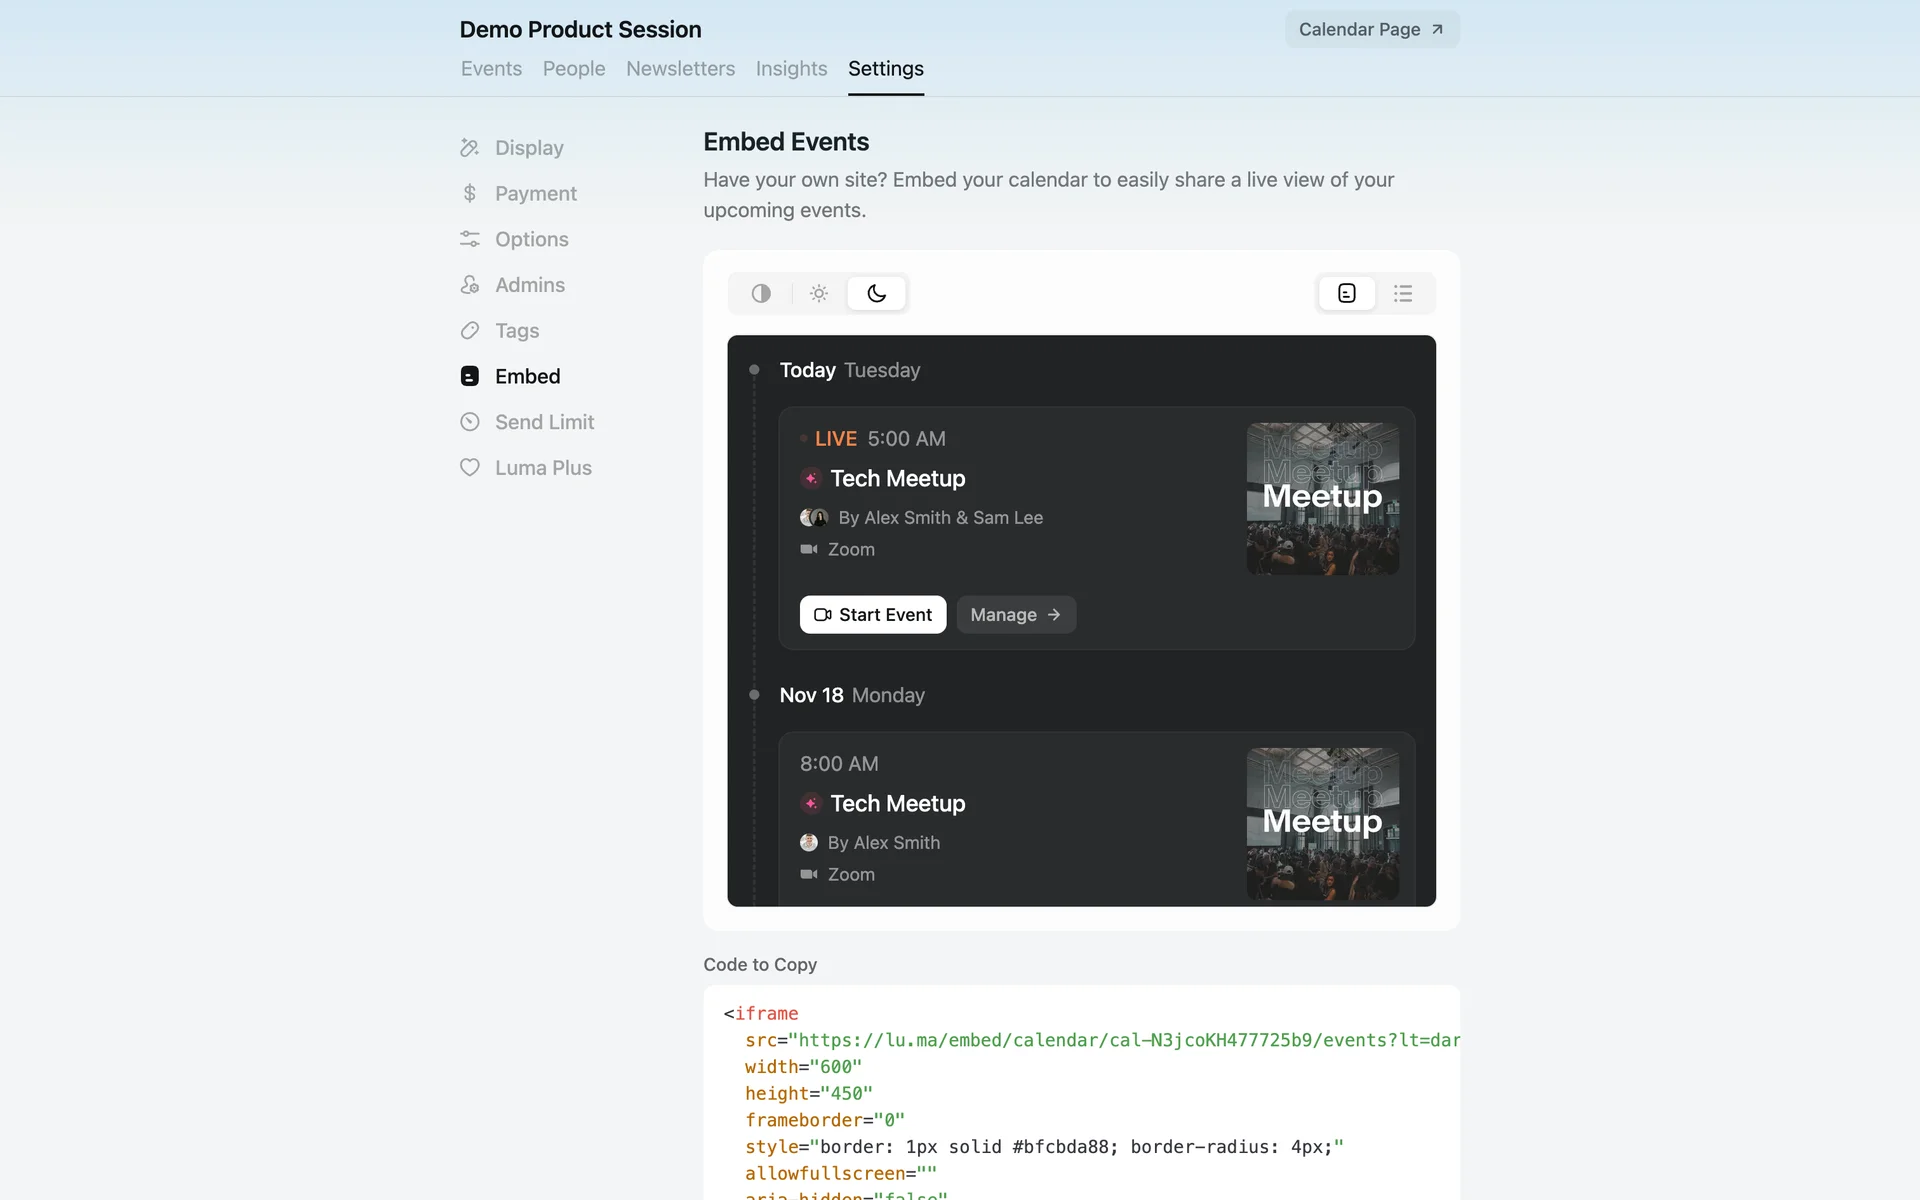Viewport: 1920px width, 1200px height.
Task: Open the Admins settings section
Action: (529, 285)
